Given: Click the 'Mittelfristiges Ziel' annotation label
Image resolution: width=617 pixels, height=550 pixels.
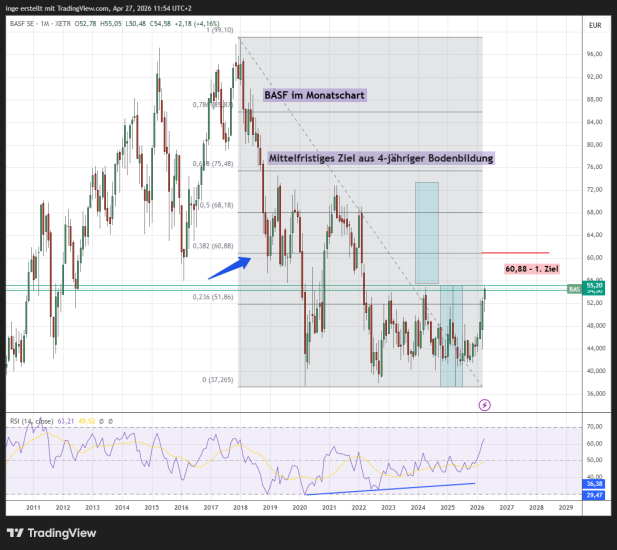Looking at the screenshot, I should pyautogui.click(x=380, y=158).
